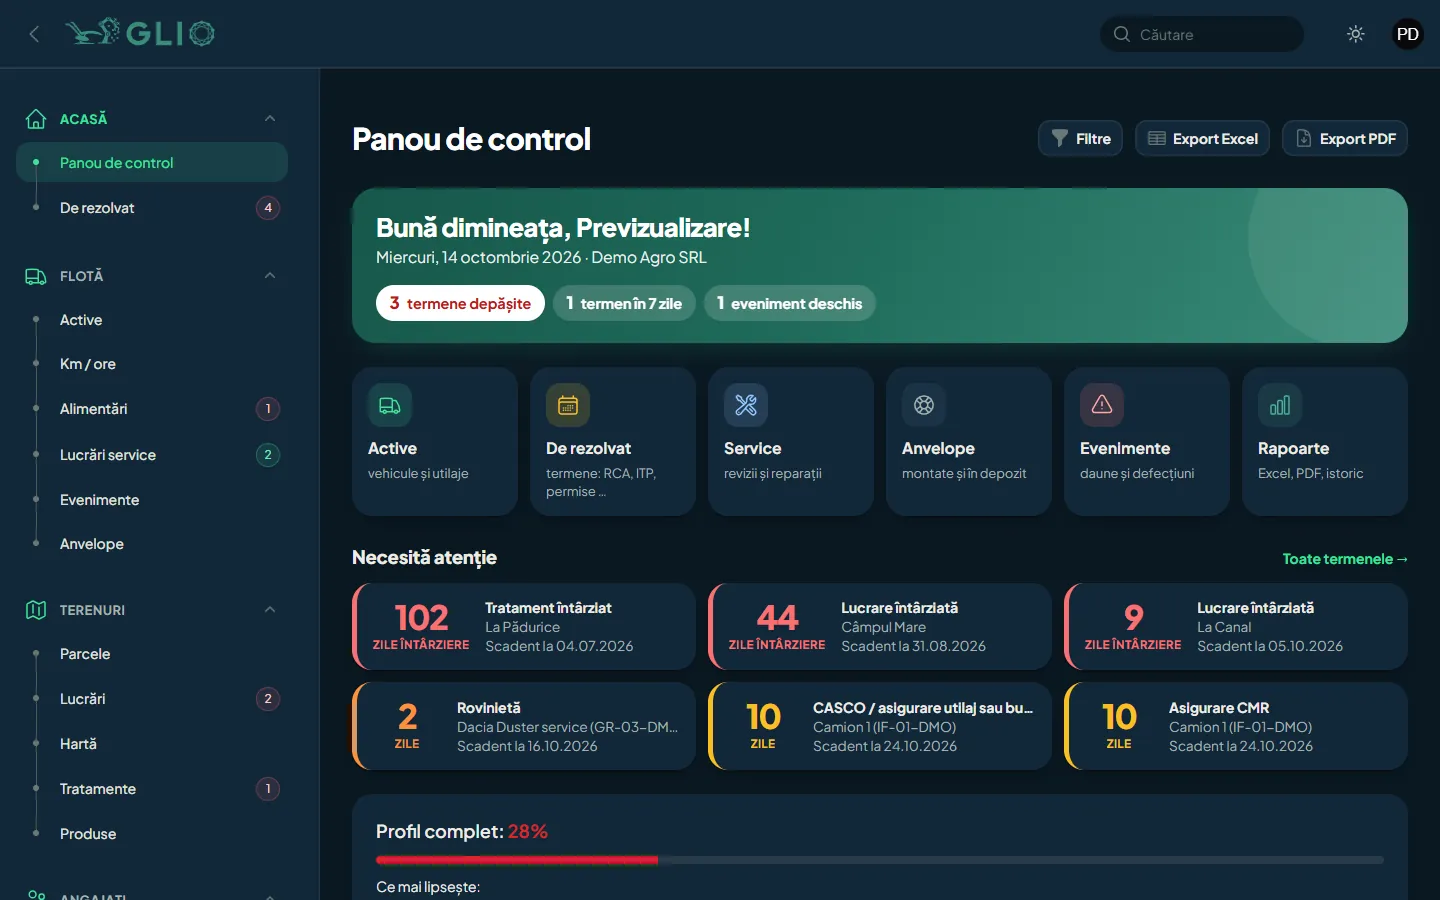Click the Lucrări under Terenuri badge 2
This screenshot has height=900, width=1440.
(x=268, y=699)
